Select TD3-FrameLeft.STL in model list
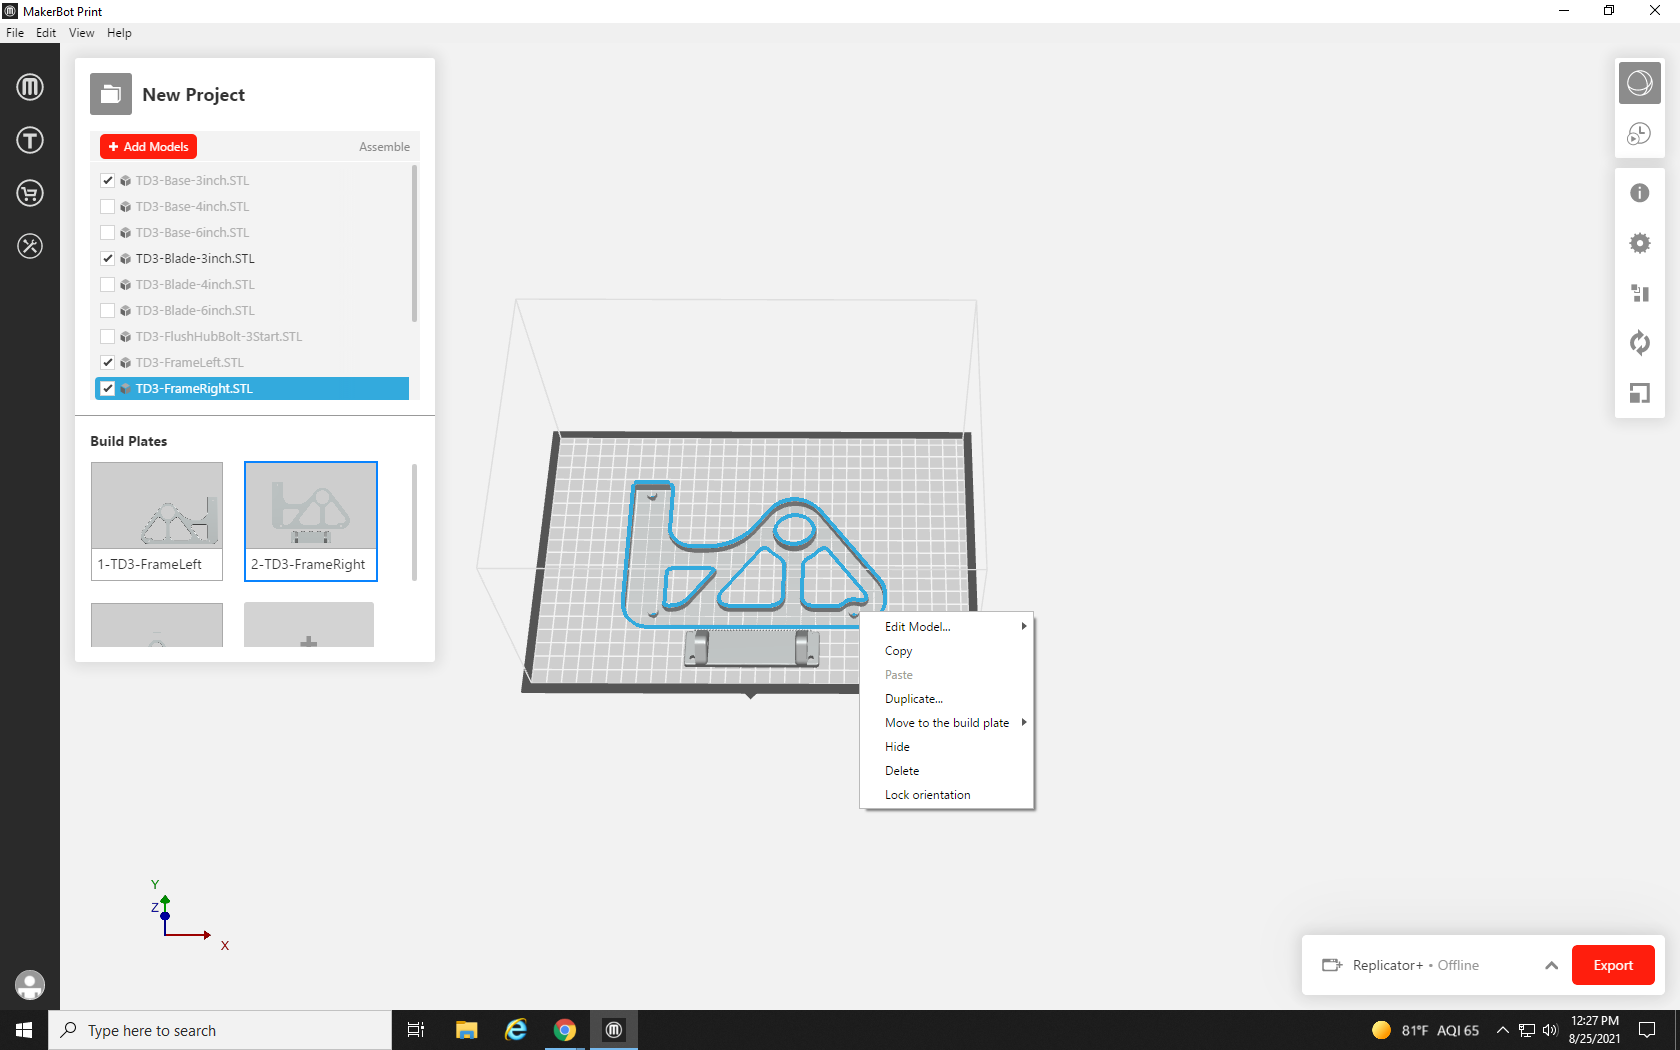Viewport: 1680px width, 1050px height. [x=252, y=363]
